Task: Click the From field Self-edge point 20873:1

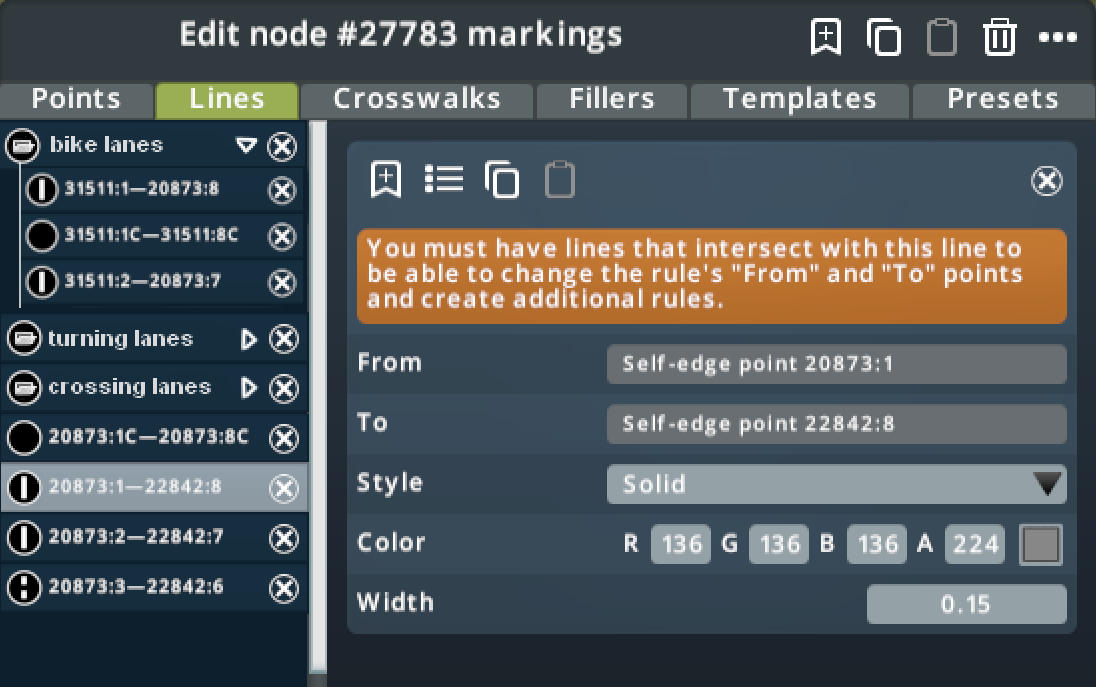Action: 837,363
